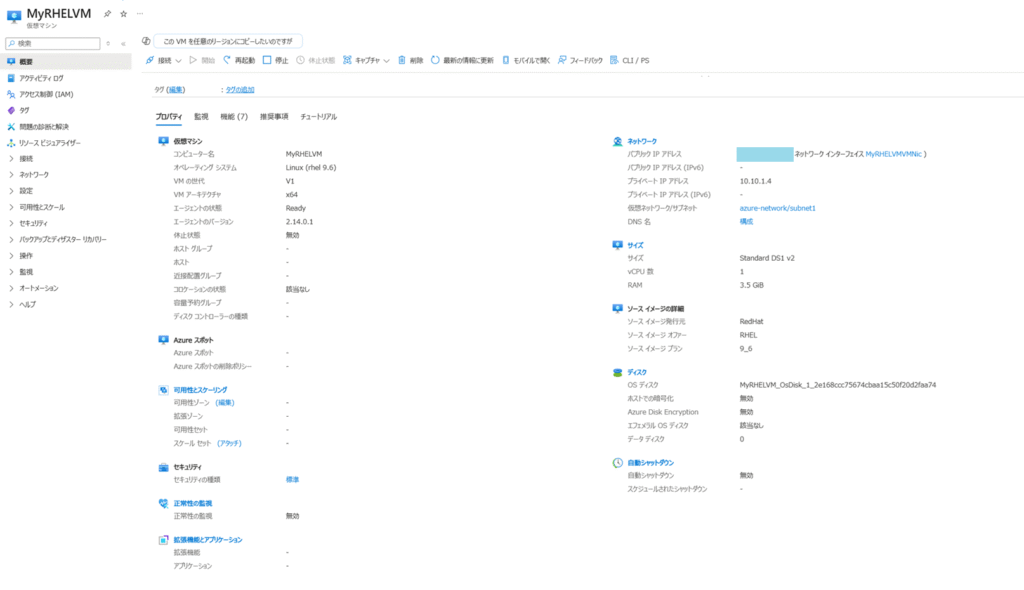Pin MyRHELVM with the pushpin icon

coord(107,14)
